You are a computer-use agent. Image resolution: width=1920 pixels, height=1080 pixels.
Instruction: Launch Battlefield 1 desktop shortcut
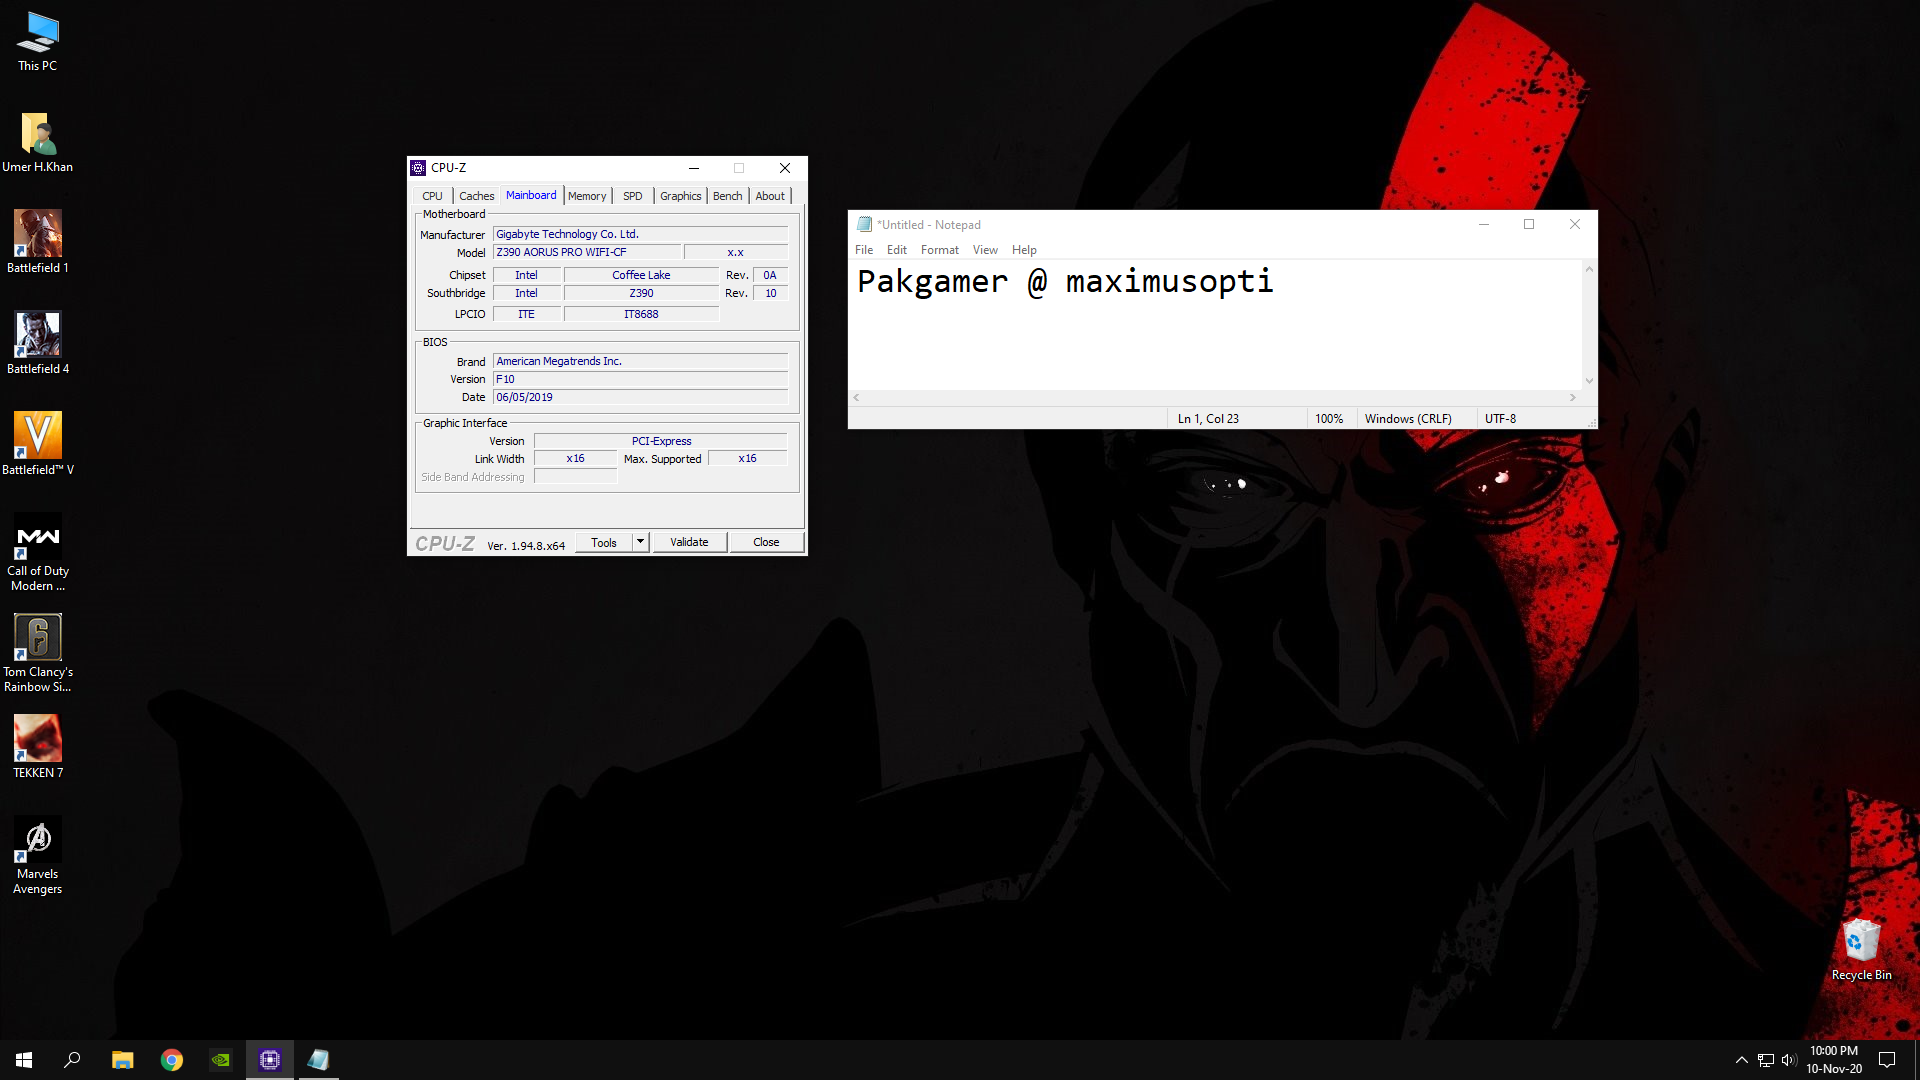coord(38,242)
